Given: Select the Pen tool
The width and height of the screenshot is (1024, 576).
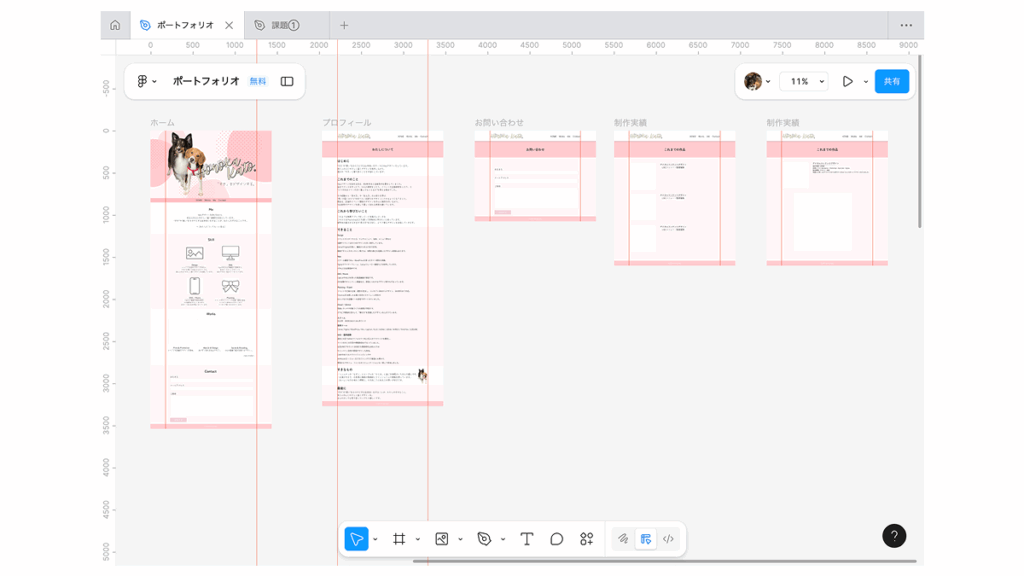Looking at the screenshot, I should pyautogui.click(x=484, y=539).
